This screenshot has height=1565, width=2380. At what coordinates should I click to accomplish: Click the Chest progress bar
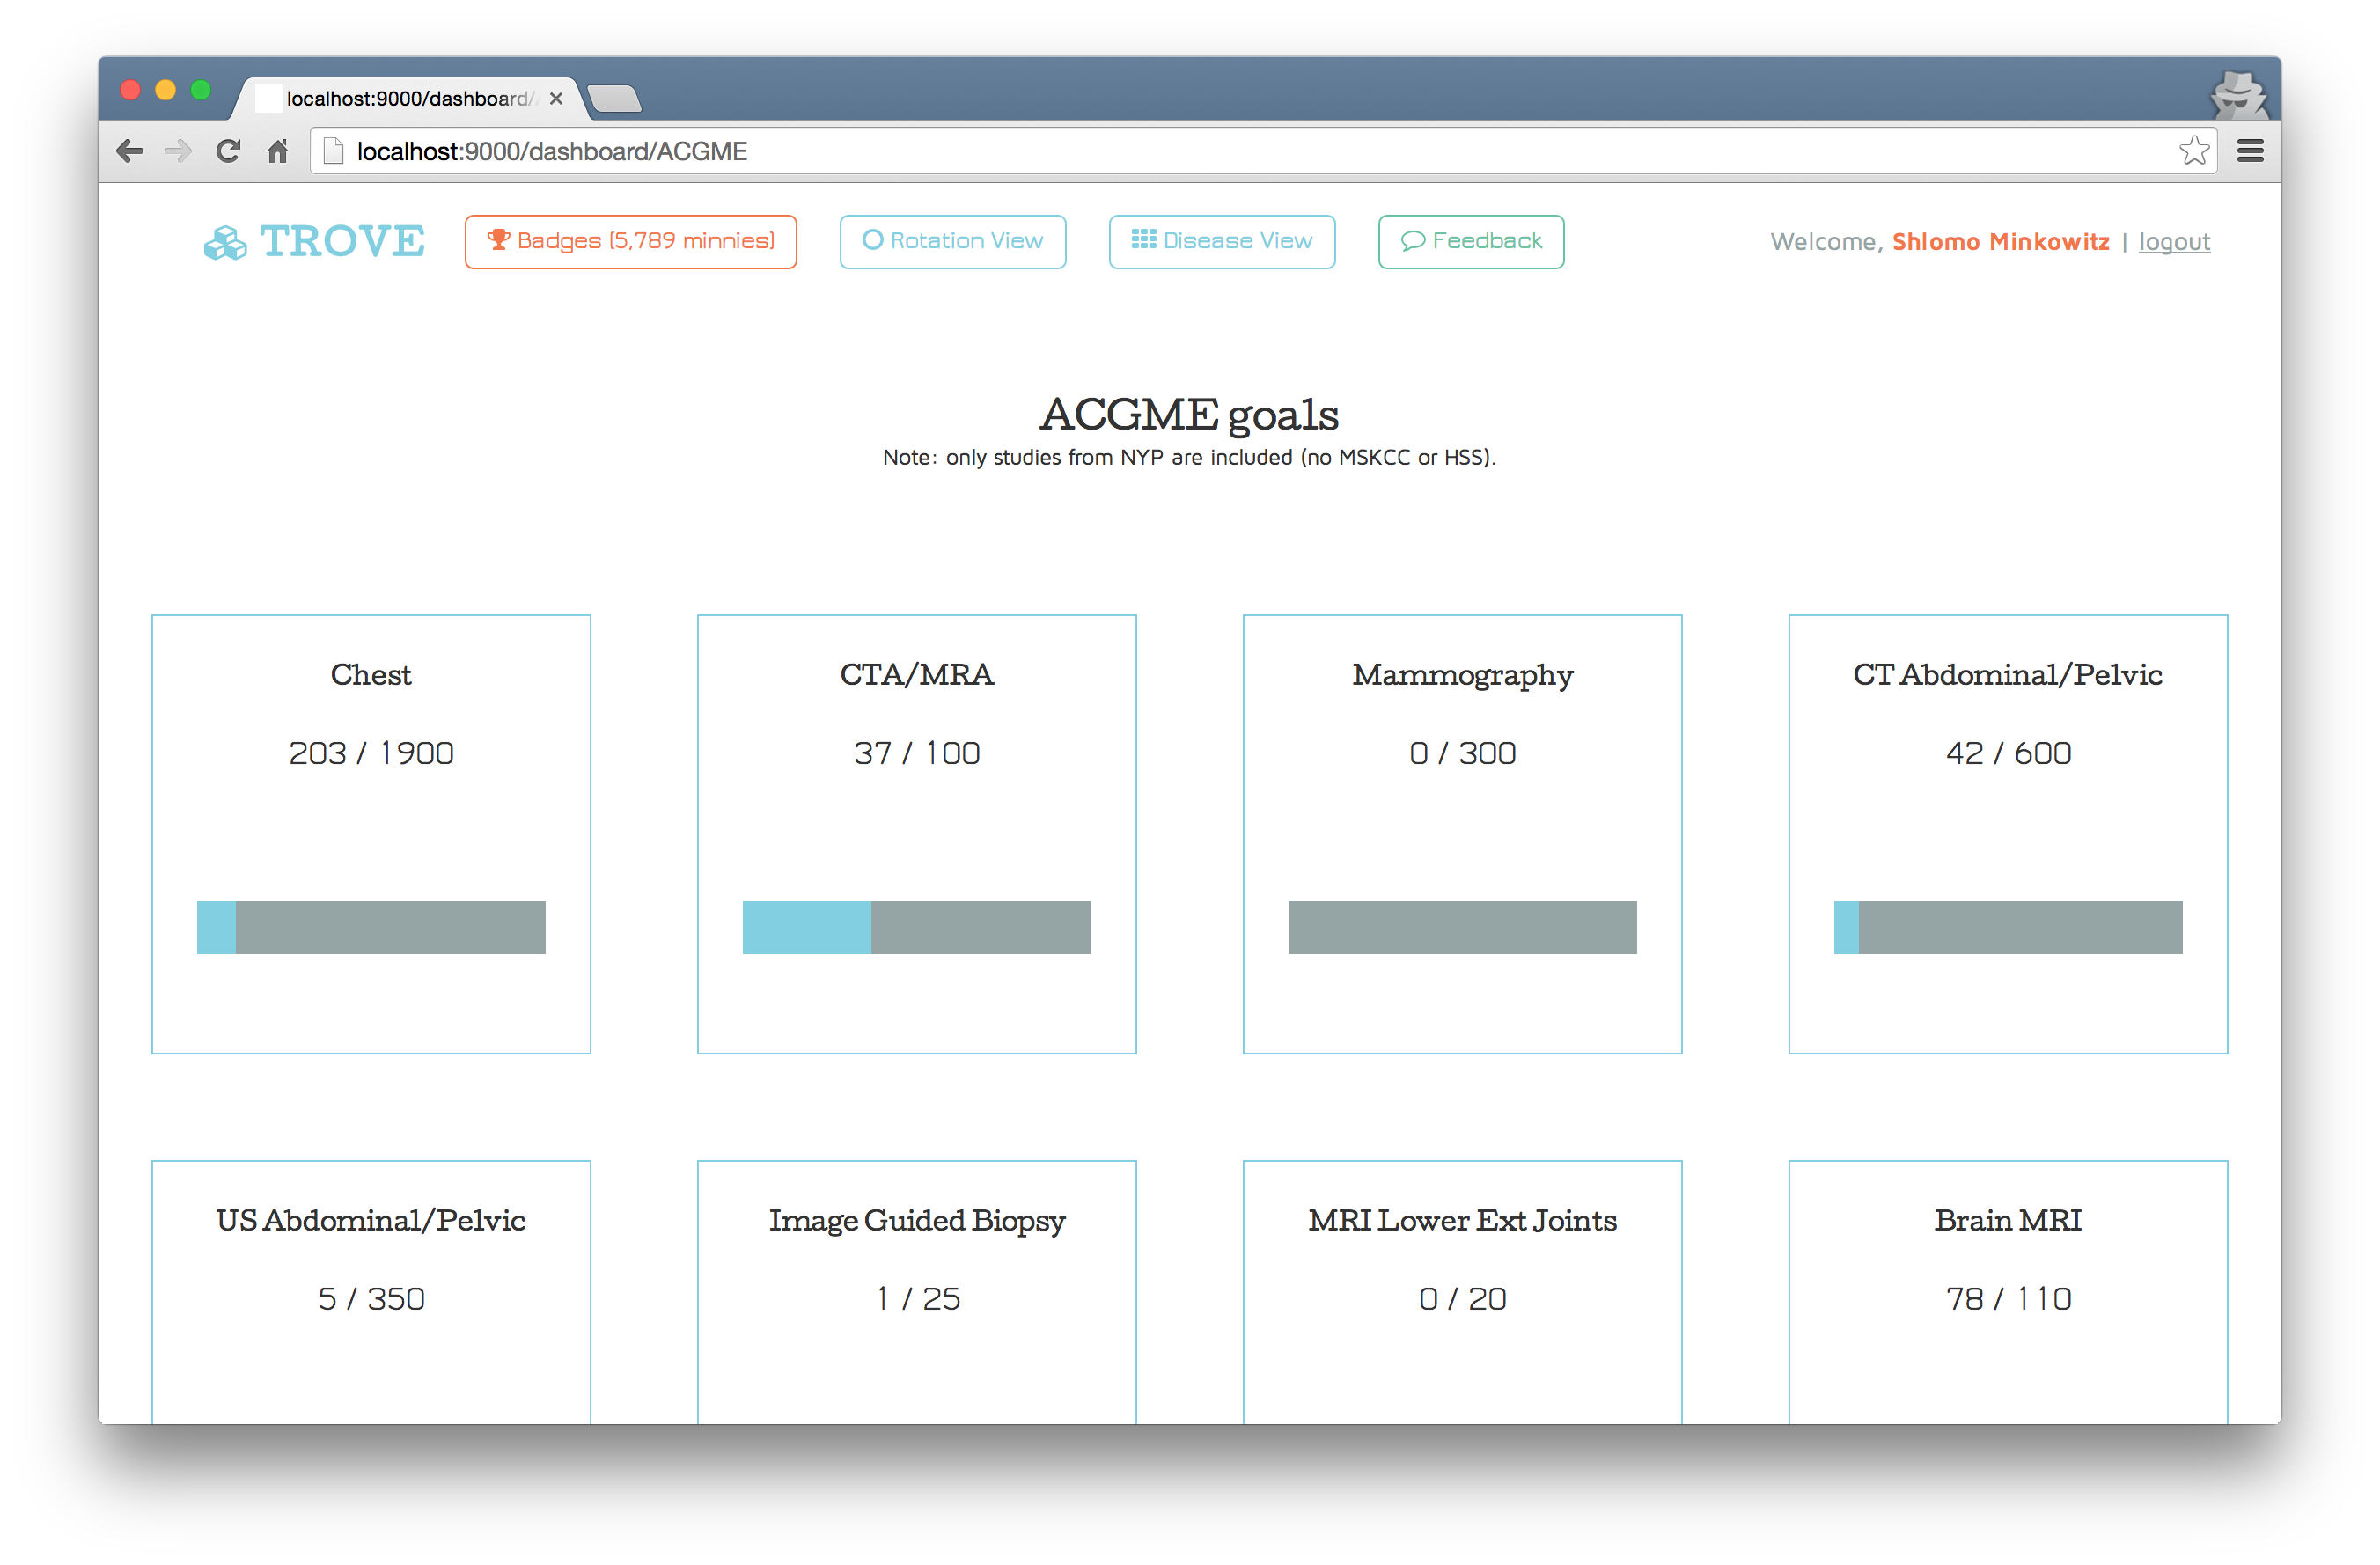tap(371, 927)
